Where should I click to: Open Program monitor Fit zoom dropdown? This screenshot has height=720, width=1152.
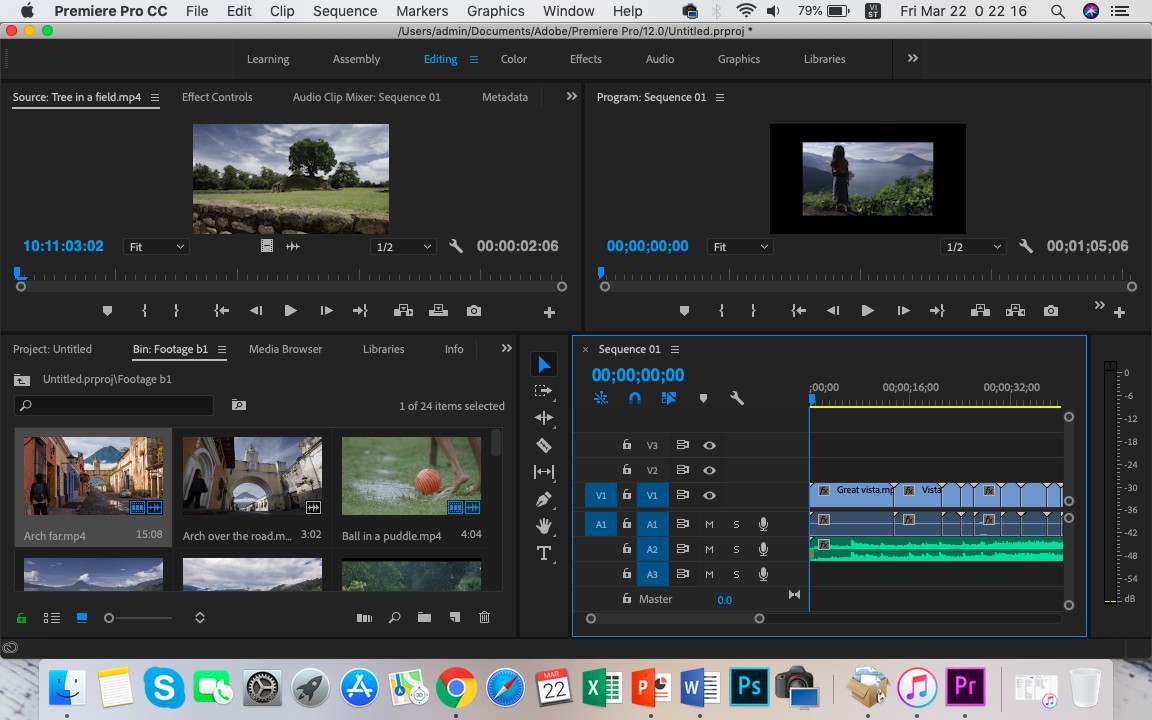[x=741, y=247]
